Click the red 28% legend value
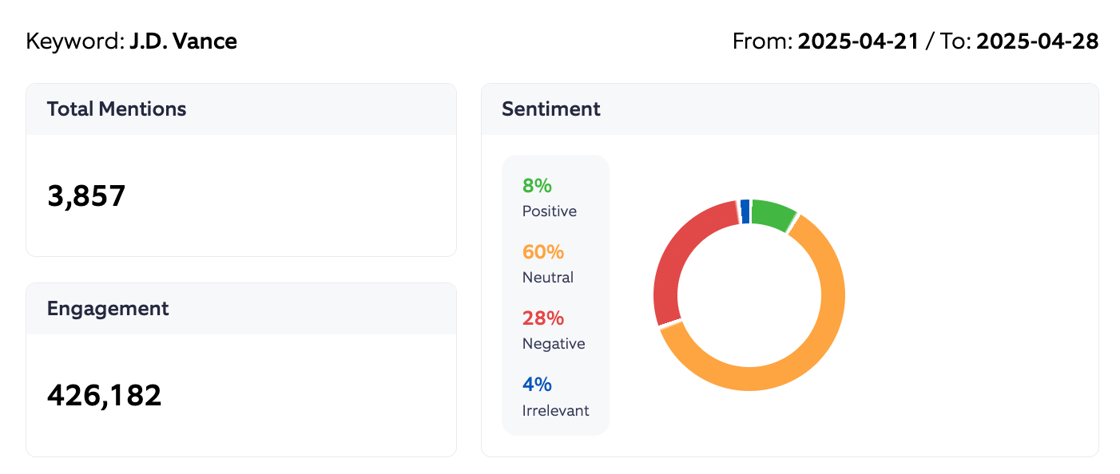Image resolution: width=1120 pixels, height=474 pixels. coord(543,318)
